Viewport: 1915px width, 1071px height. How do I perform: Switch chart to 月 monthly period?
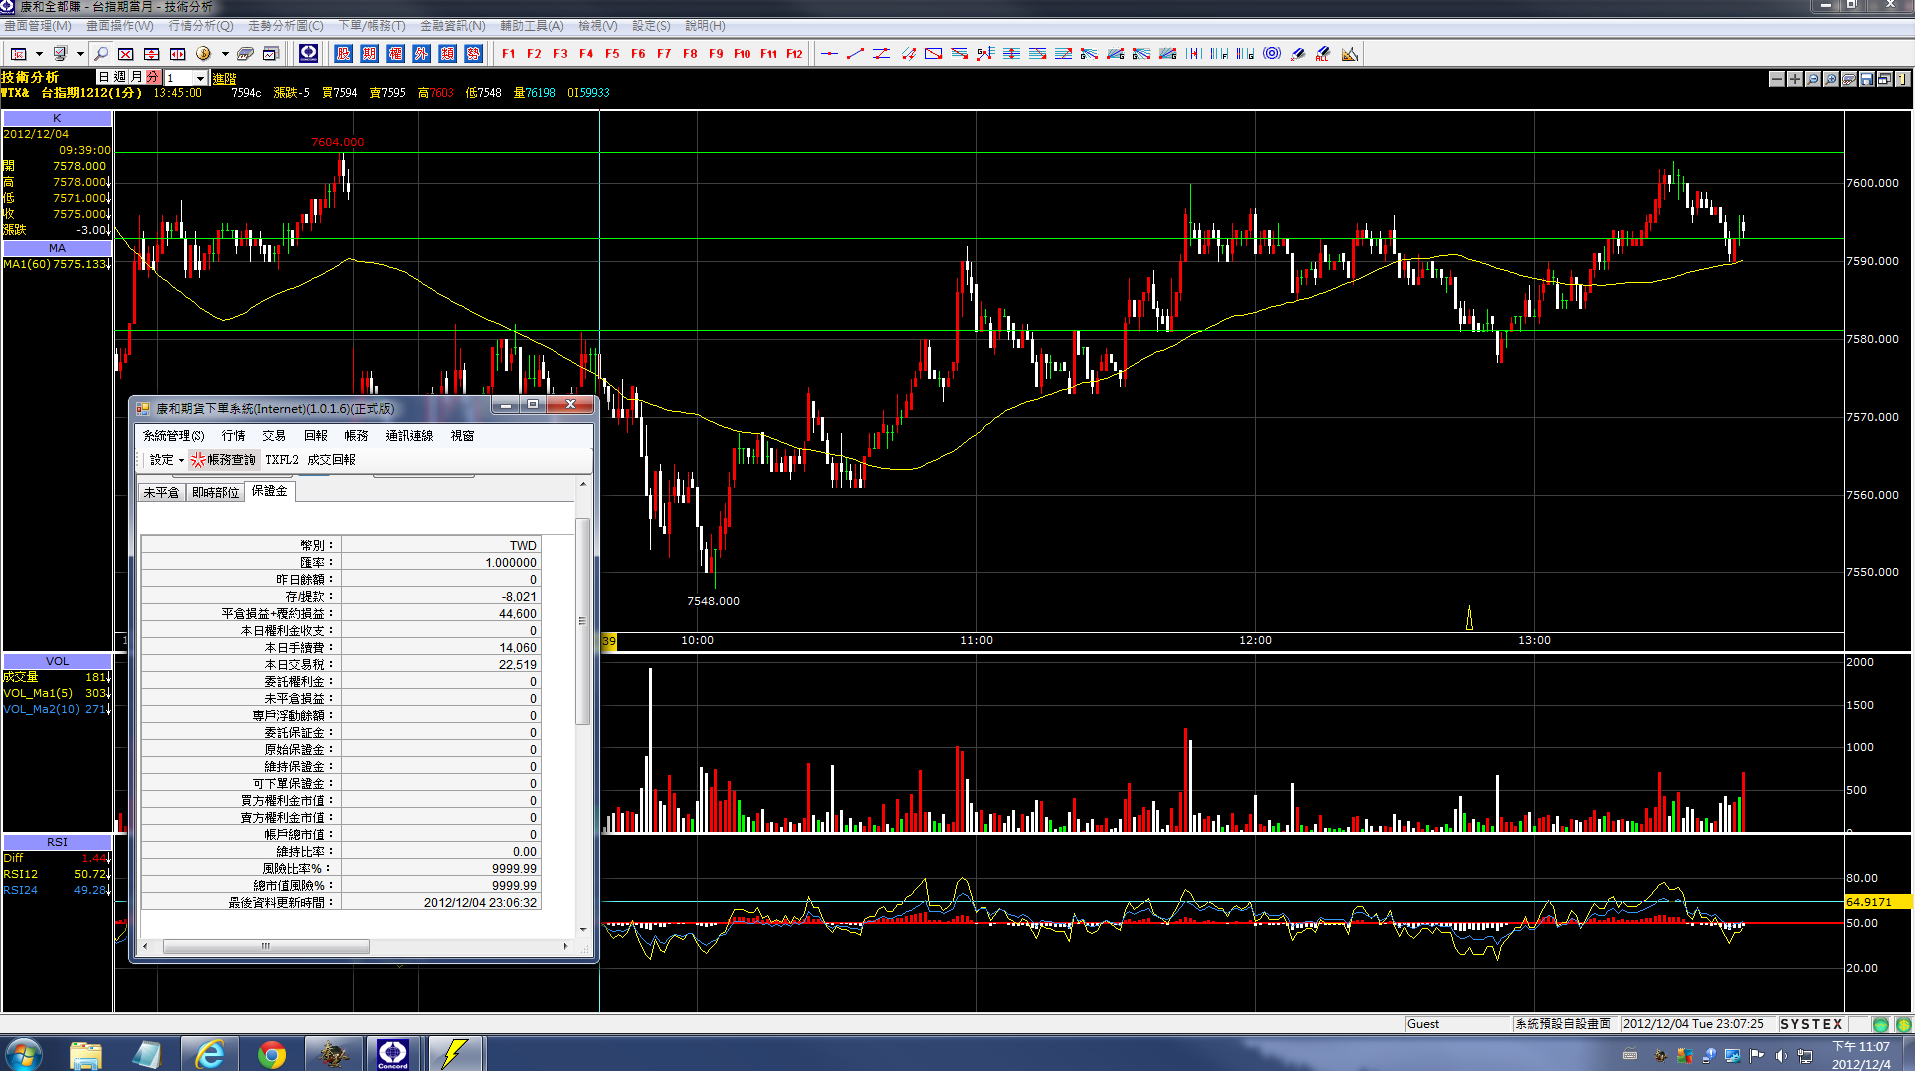pos(136,77)
